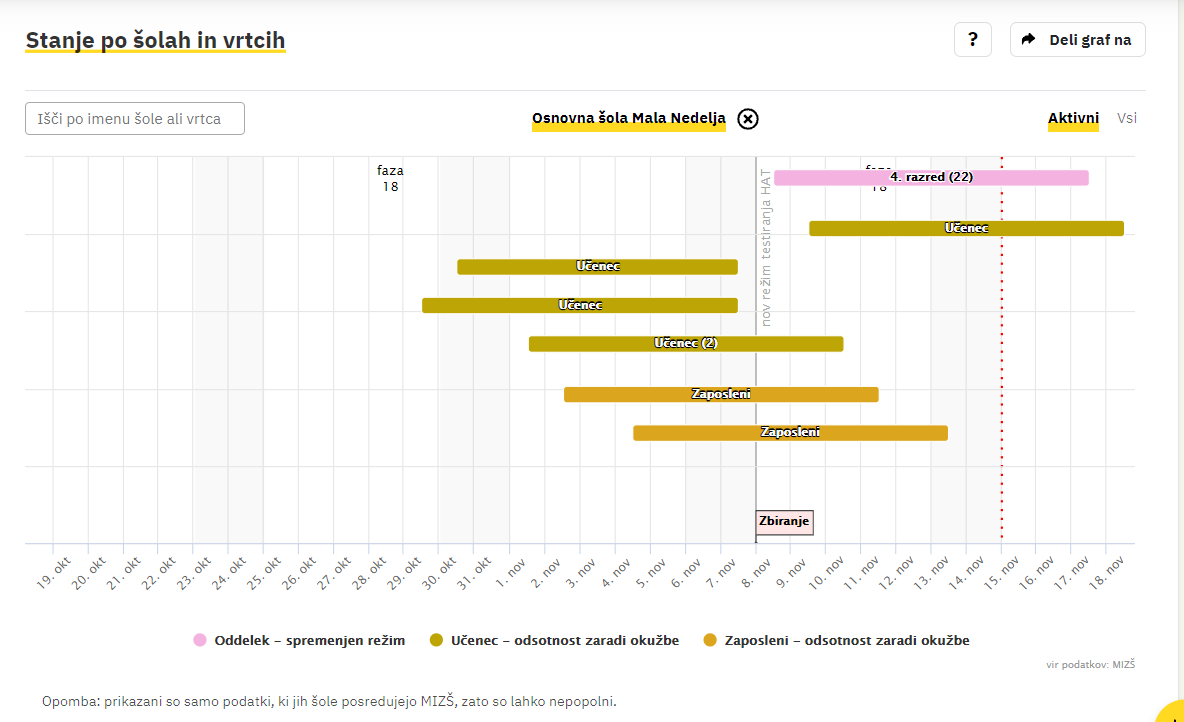Click the Deli graf na button
The image size is (1184, 722).
point(1089,40)
